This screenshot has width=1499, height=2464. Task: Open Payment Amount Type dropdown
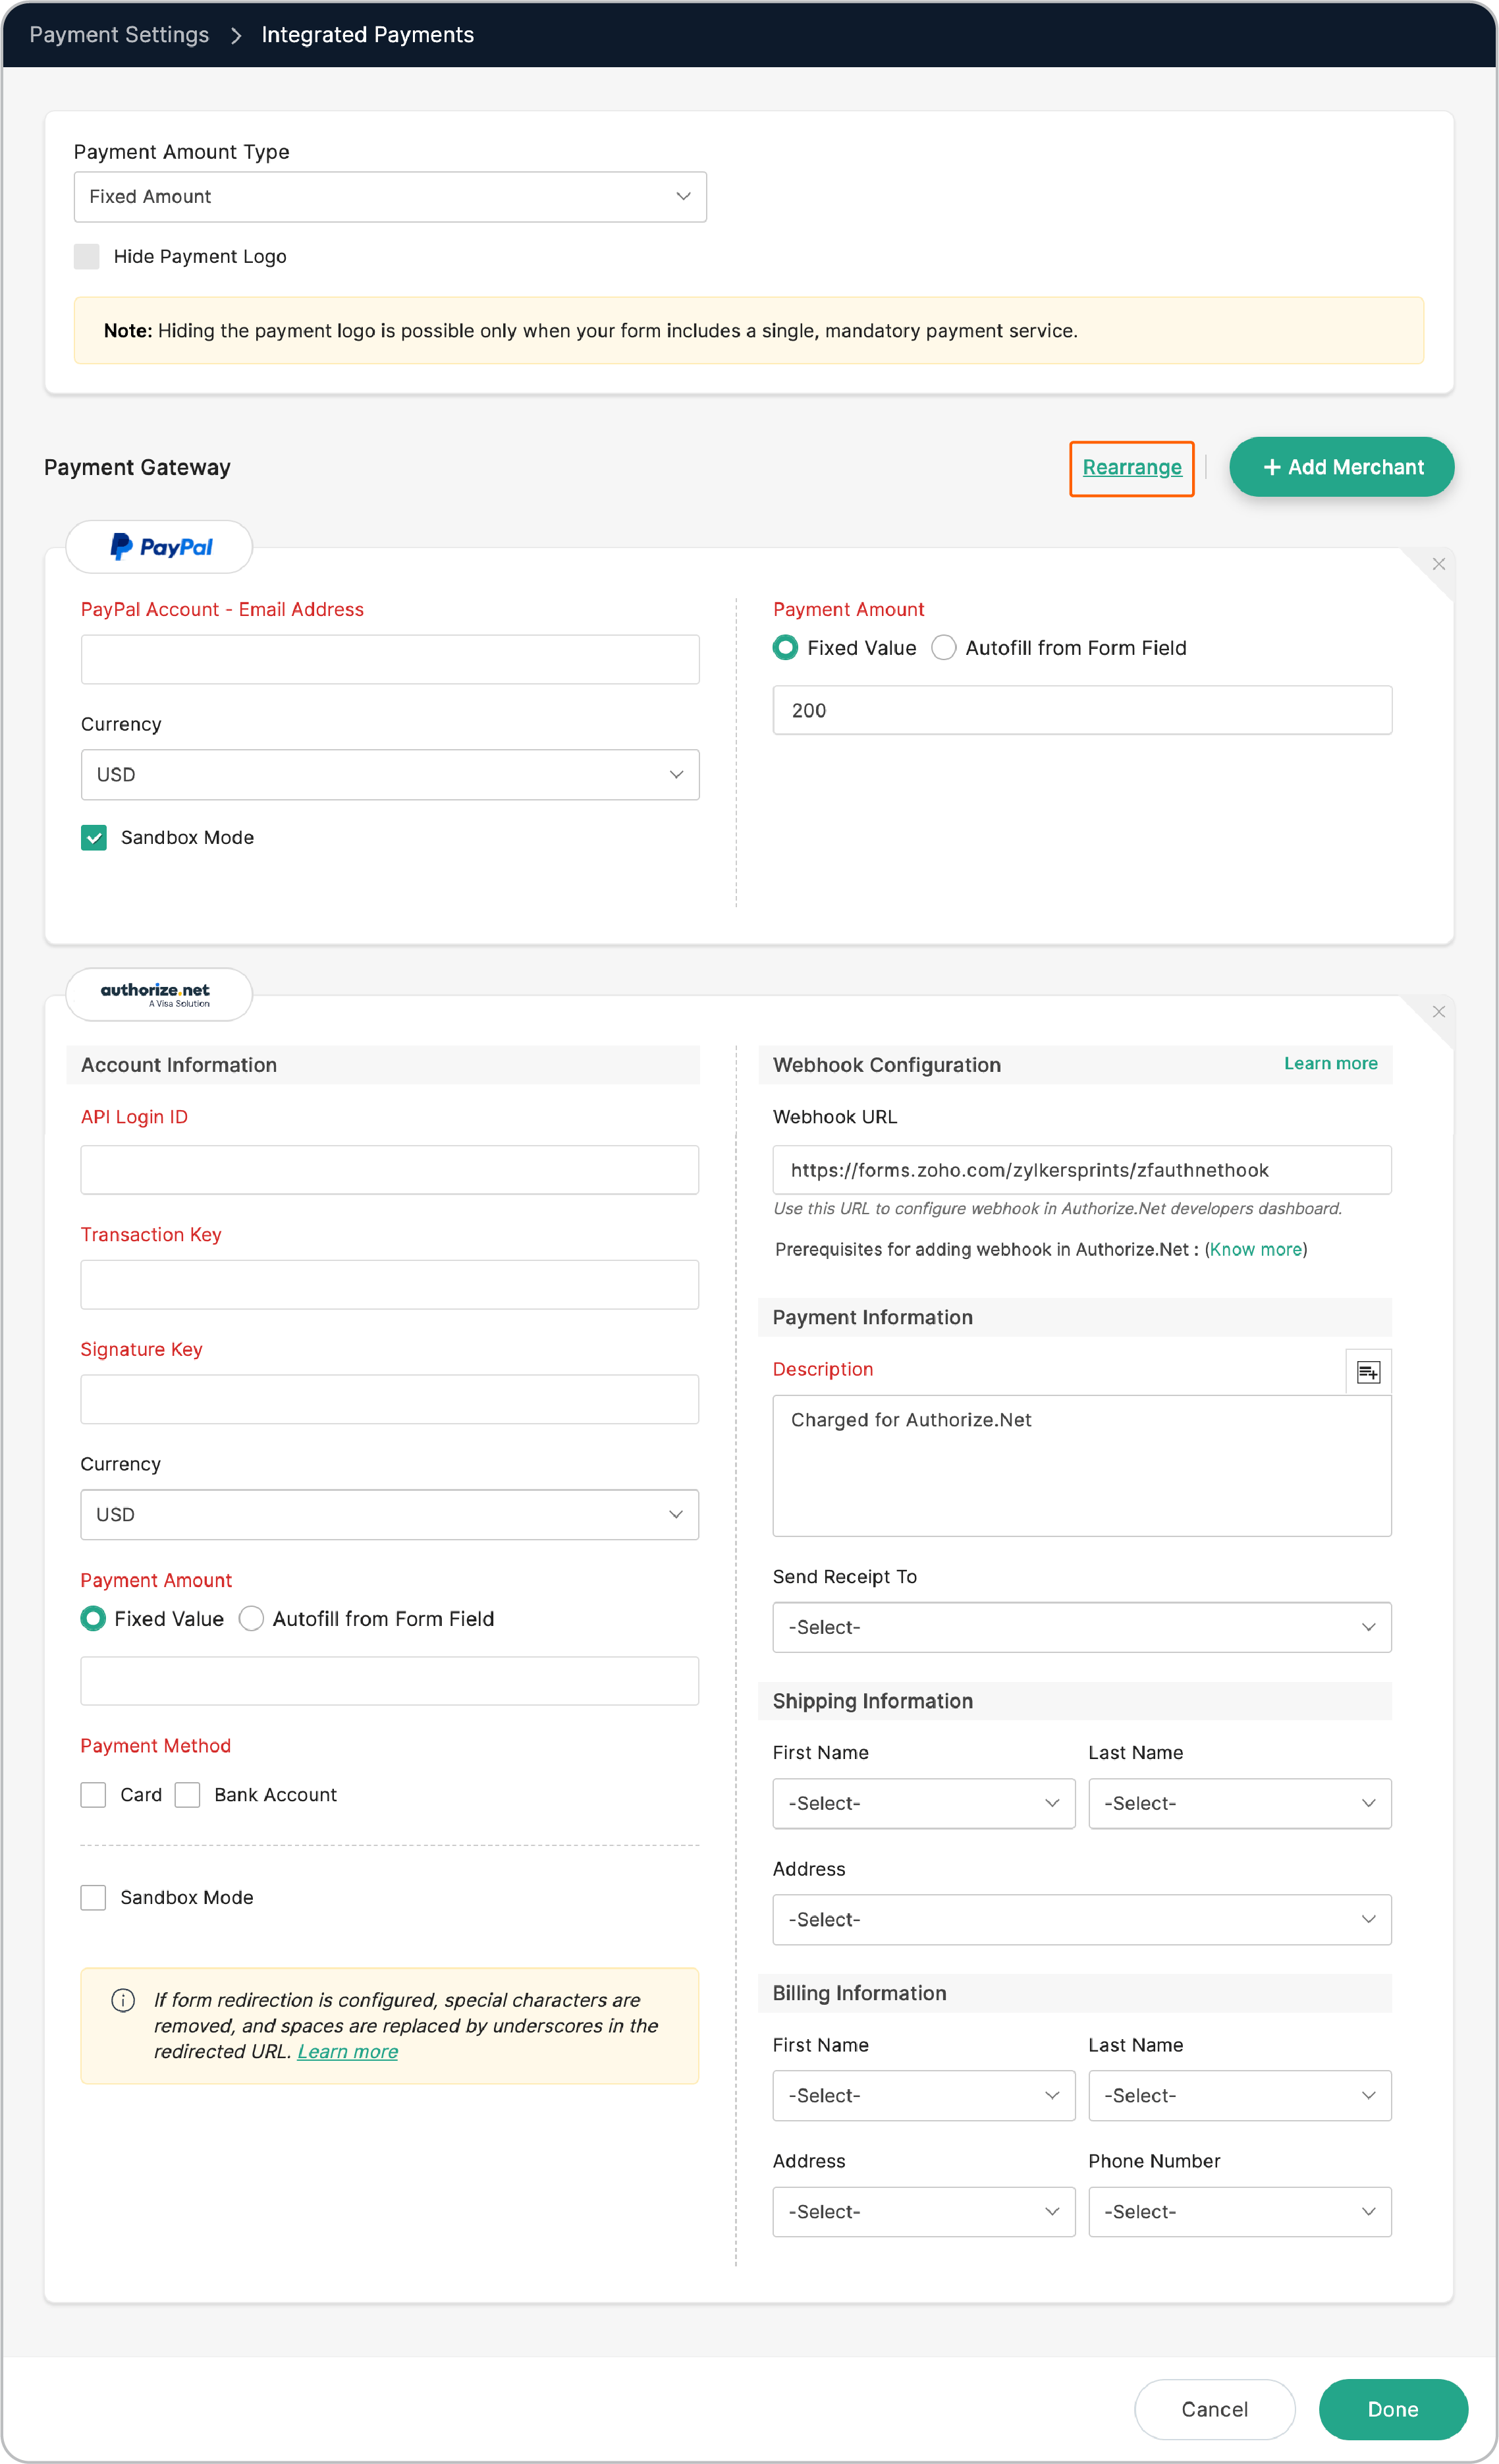[390, 197]
